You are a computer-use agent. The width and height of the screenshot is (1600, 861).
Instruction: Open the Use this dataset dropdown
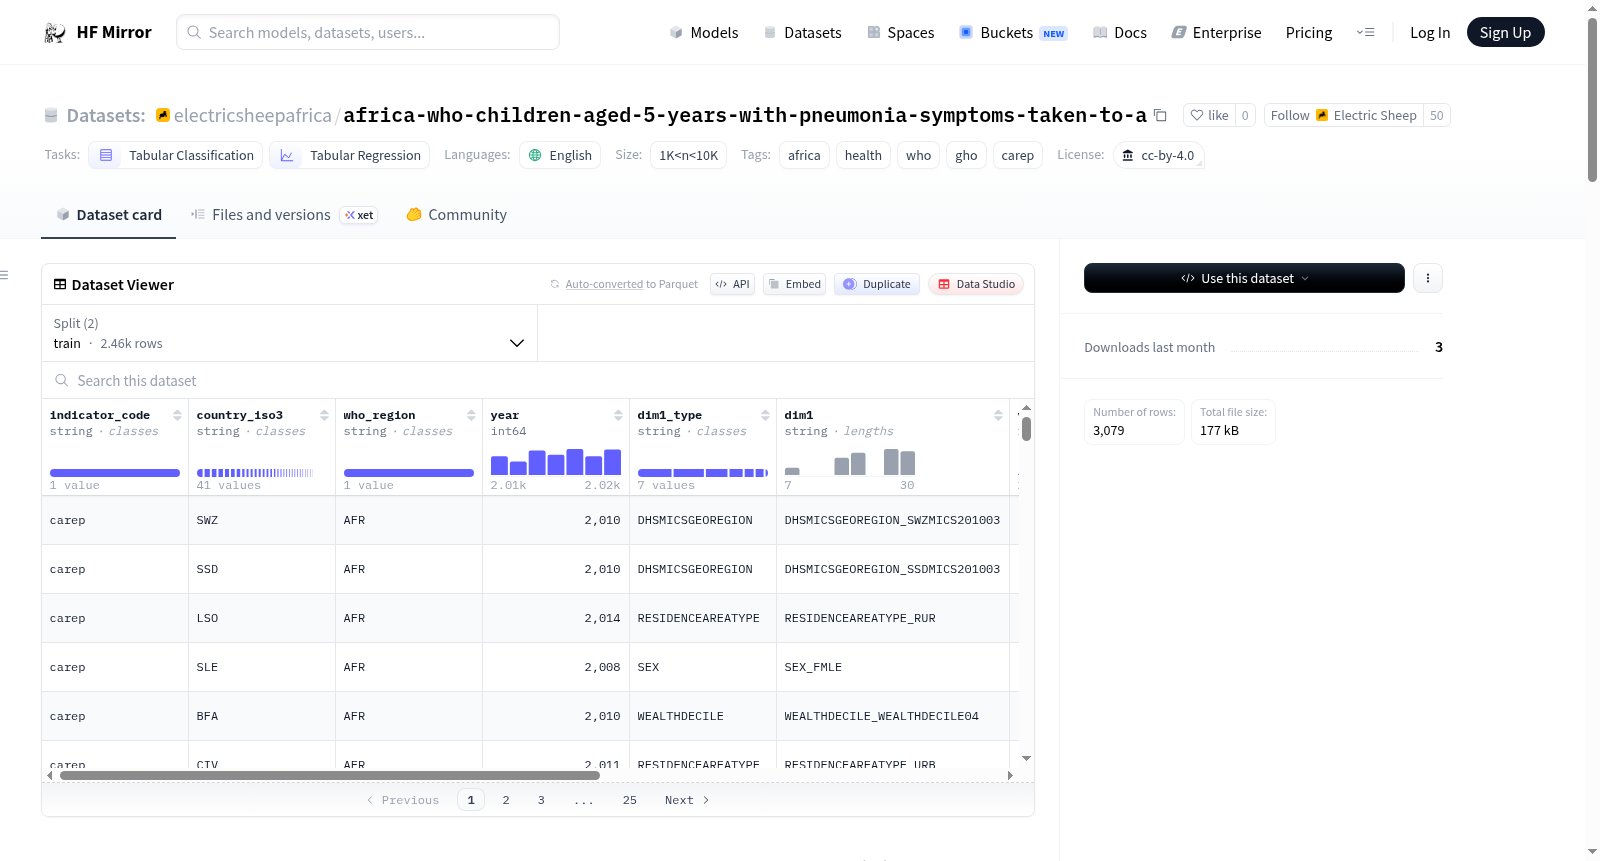click(x=1244, y=278)
